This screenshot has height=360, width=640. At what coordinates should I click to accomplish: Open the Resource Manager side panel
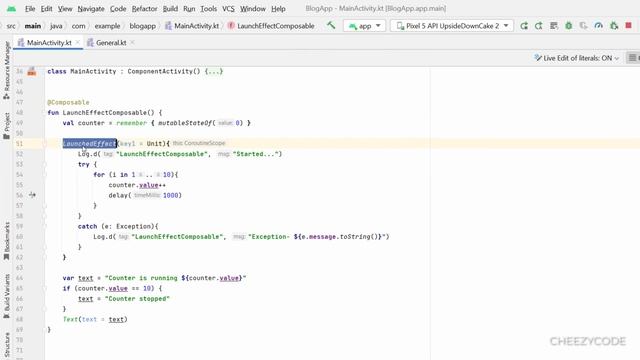click(x=7, y=70)
